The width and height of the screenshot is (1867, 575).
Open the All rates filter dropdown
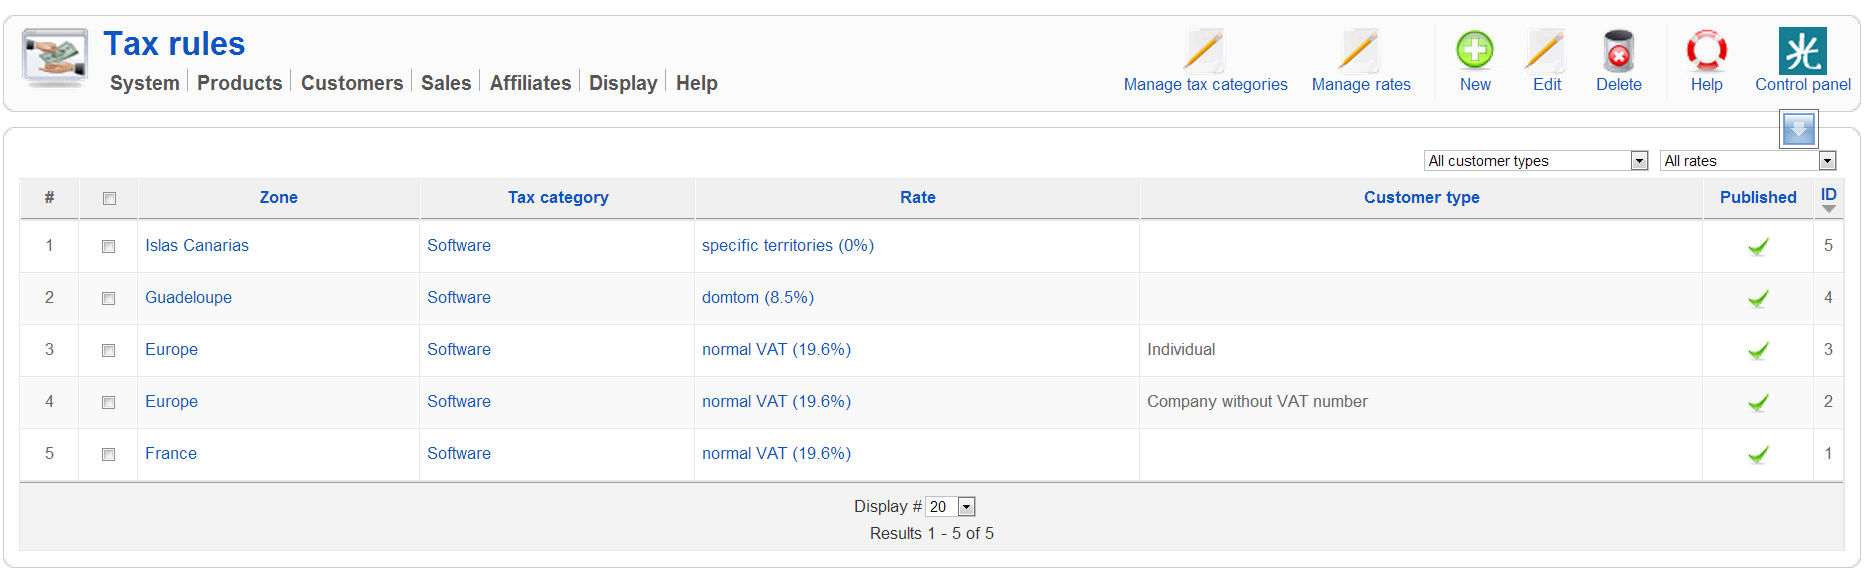pos(1747,160)
